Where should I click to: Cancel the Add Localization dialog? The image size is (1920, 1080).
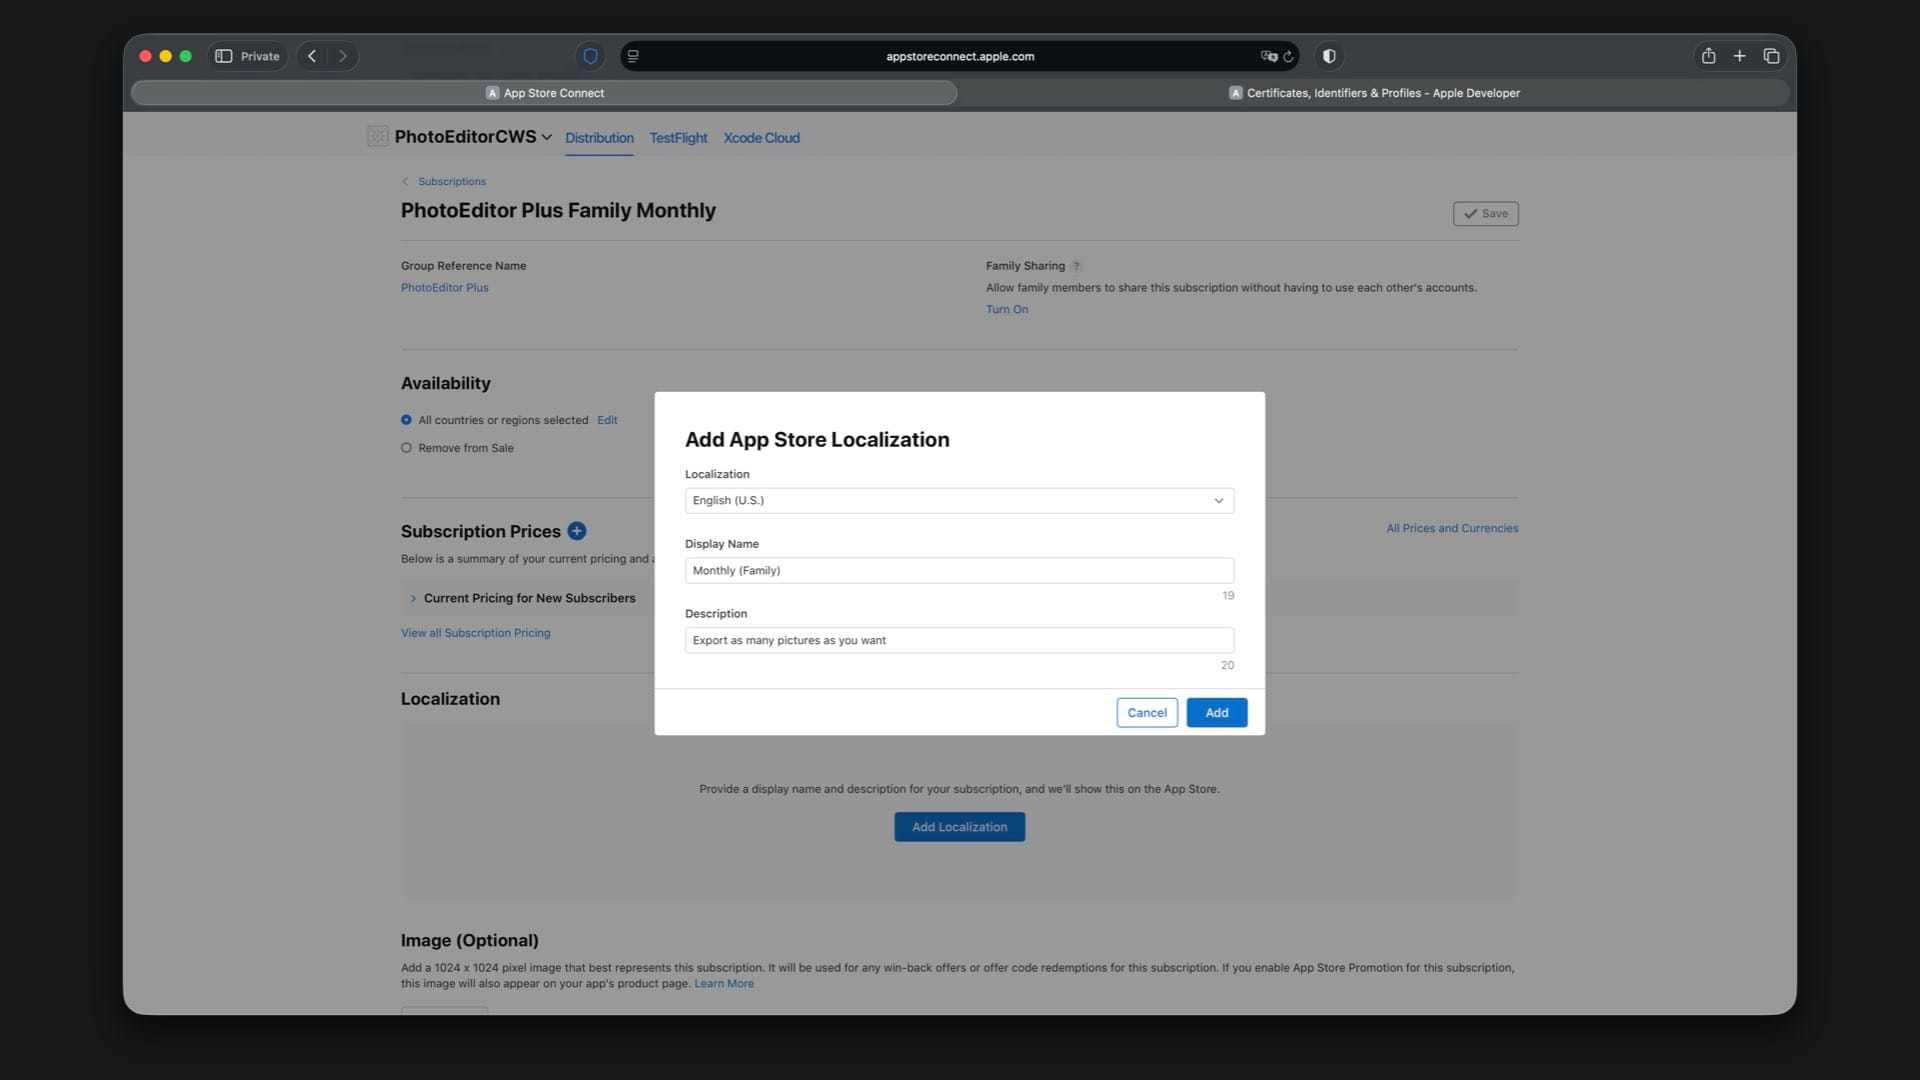[x=1146, y=712]
